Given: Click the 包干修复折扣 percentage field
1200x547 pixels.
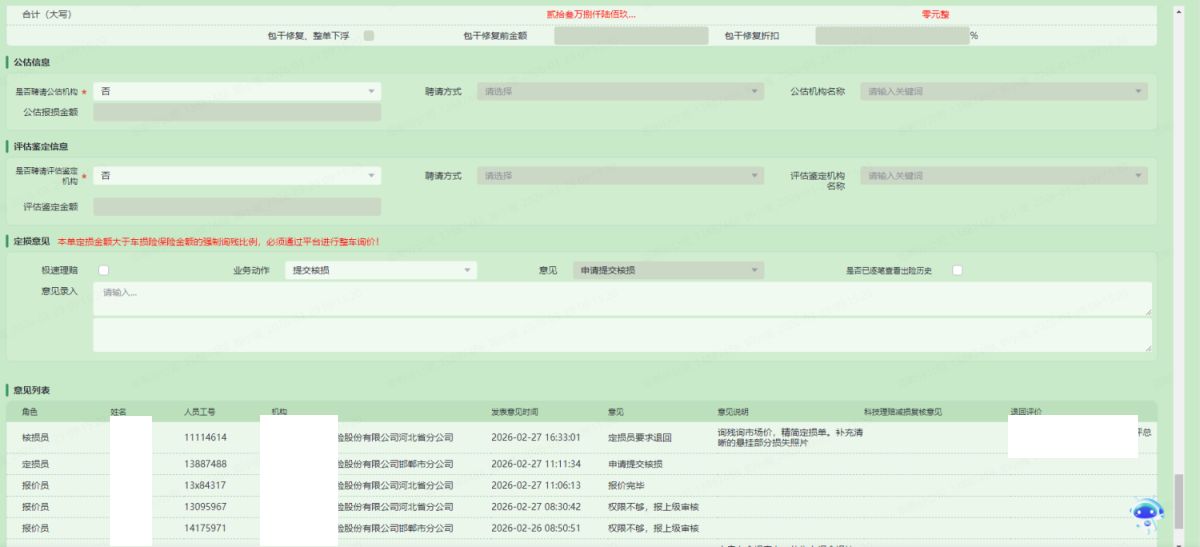Looking at the screenshot, I should [891, 36].
